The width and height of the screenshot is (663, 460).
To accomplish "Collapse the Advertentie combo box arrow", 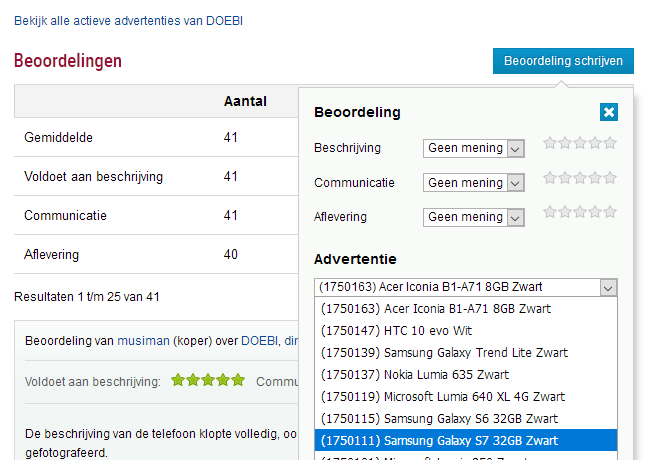I will click(x=608, y=287).
